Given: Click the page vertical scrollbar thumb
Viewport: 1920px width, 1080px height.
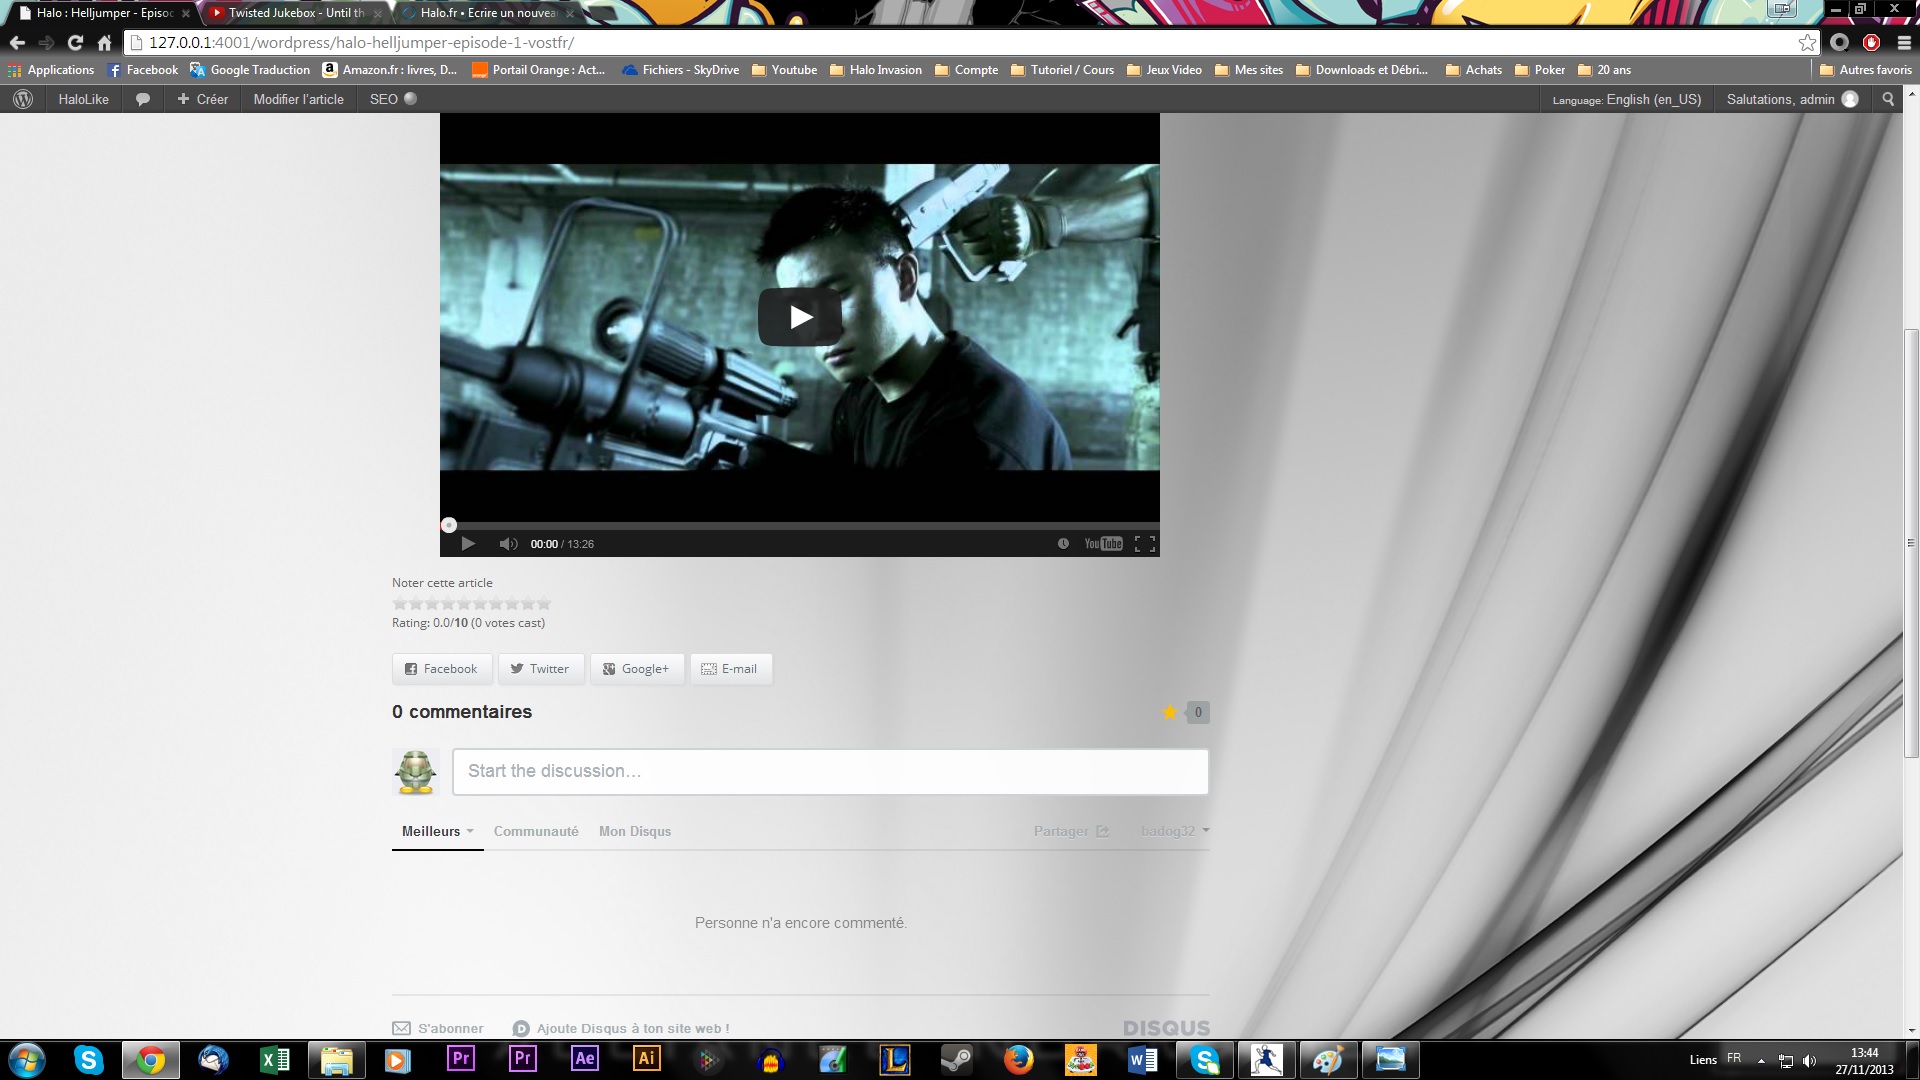Looking at the screenshot, I should [x=1911, y=543].
